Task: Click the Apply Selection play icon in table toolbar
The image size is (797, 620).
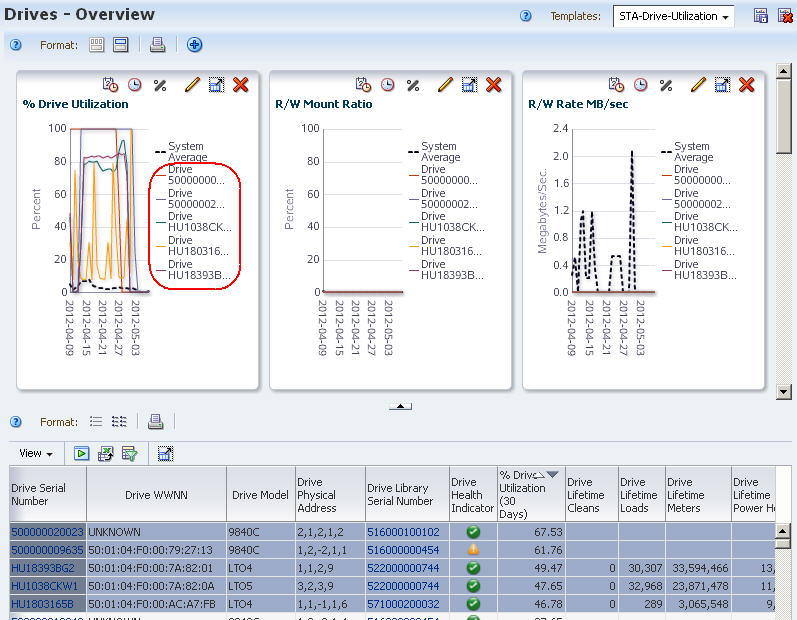Action: click(x=81, y=453)
